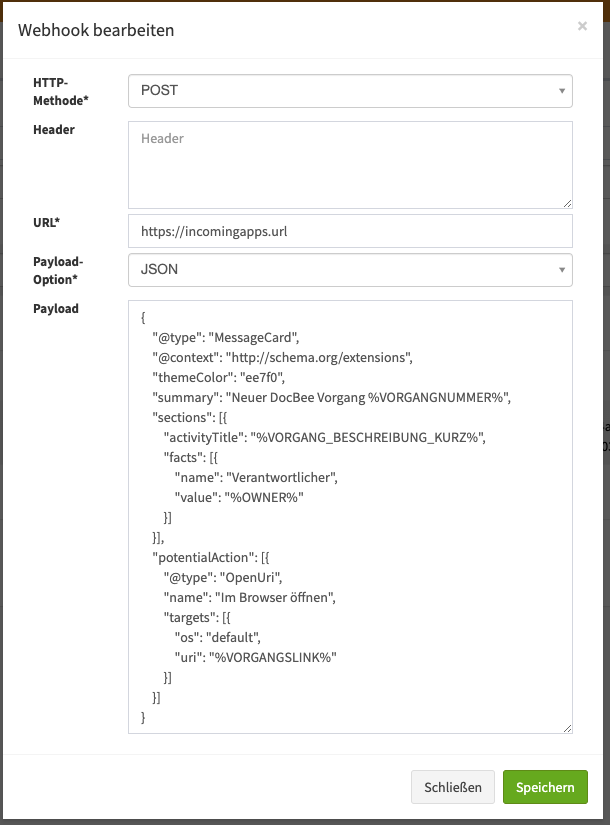Click the resize handle of the Payload textarea

pyautogui.click(x=567, y=728)
